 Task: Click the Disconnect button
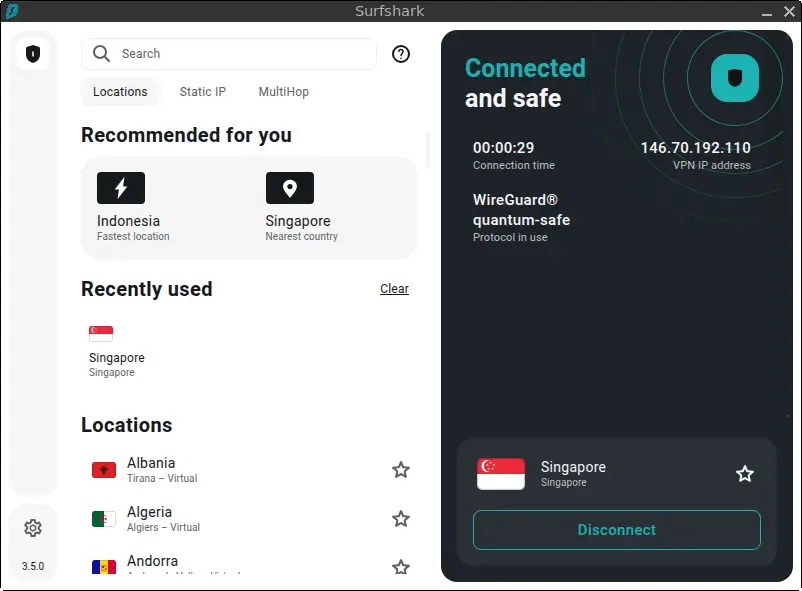click(616, 530)
